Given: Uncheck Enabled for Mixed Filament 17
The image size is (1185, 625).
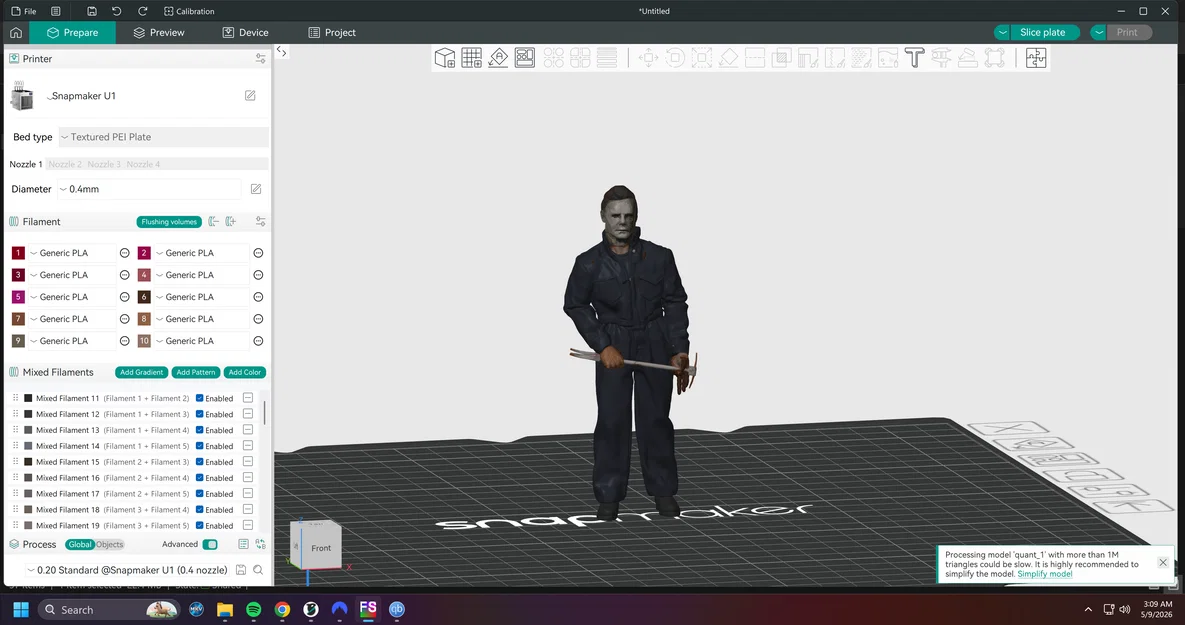Looking at the screenshot, I should (x=200, y=494).
